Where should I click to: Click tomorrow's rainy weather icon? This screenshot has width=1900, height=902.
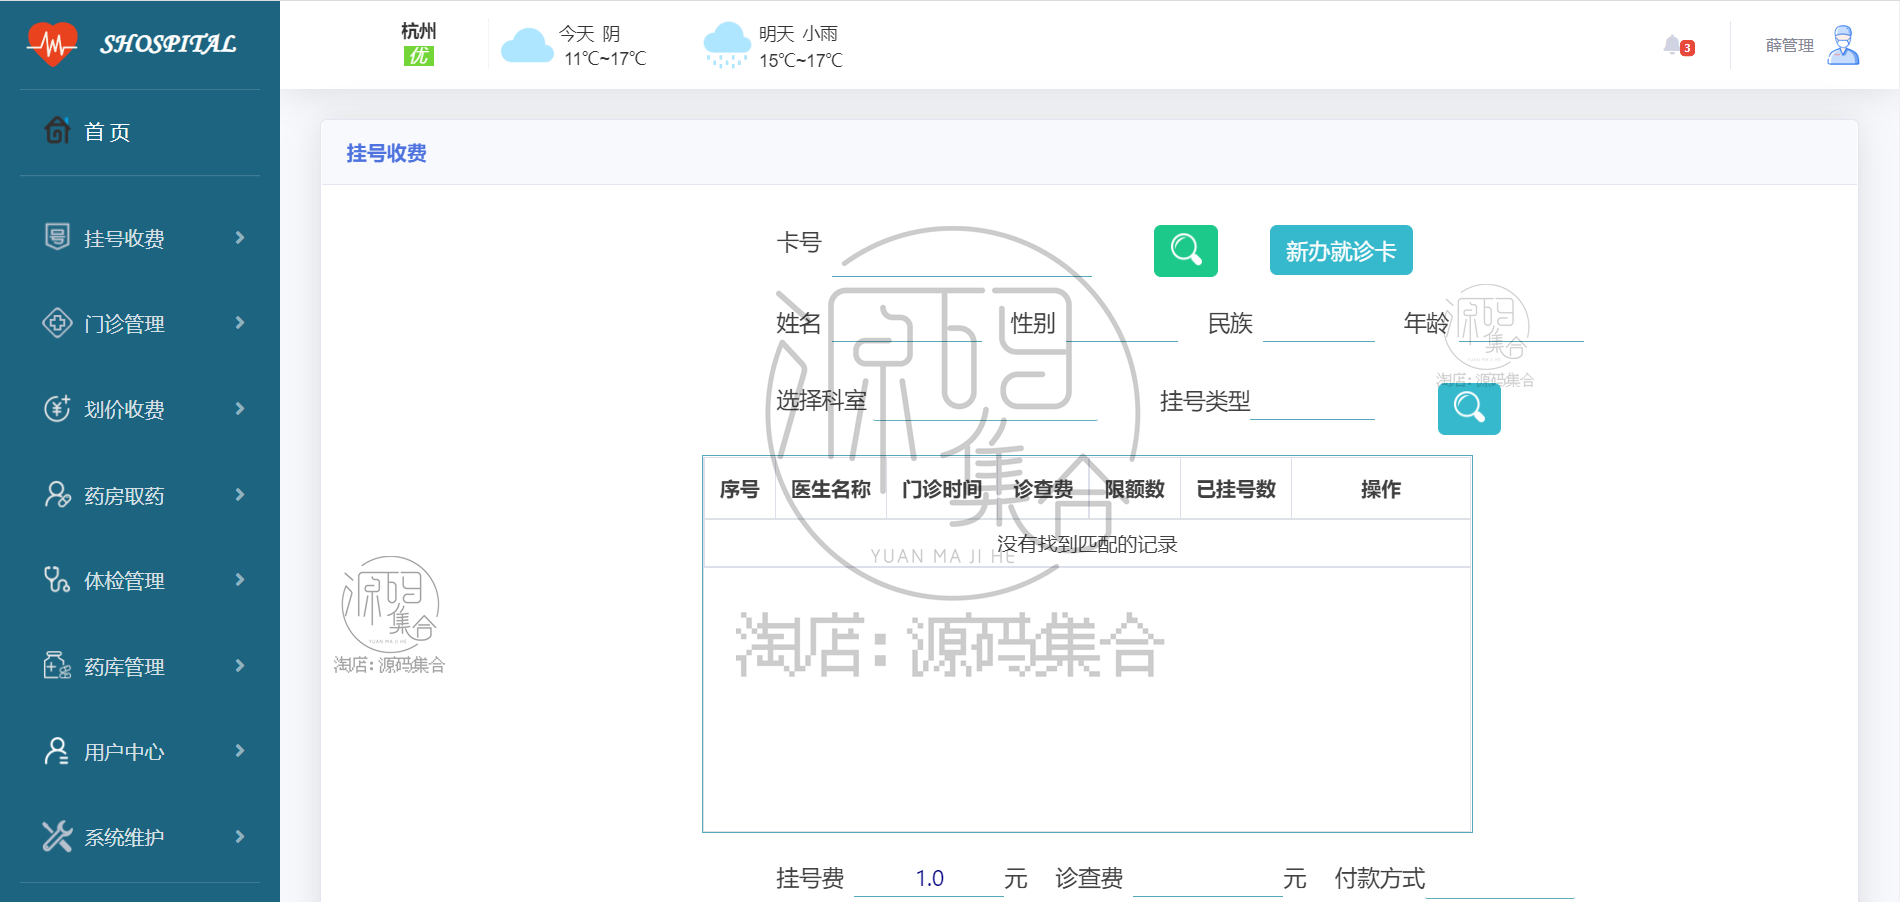[727, 45]
